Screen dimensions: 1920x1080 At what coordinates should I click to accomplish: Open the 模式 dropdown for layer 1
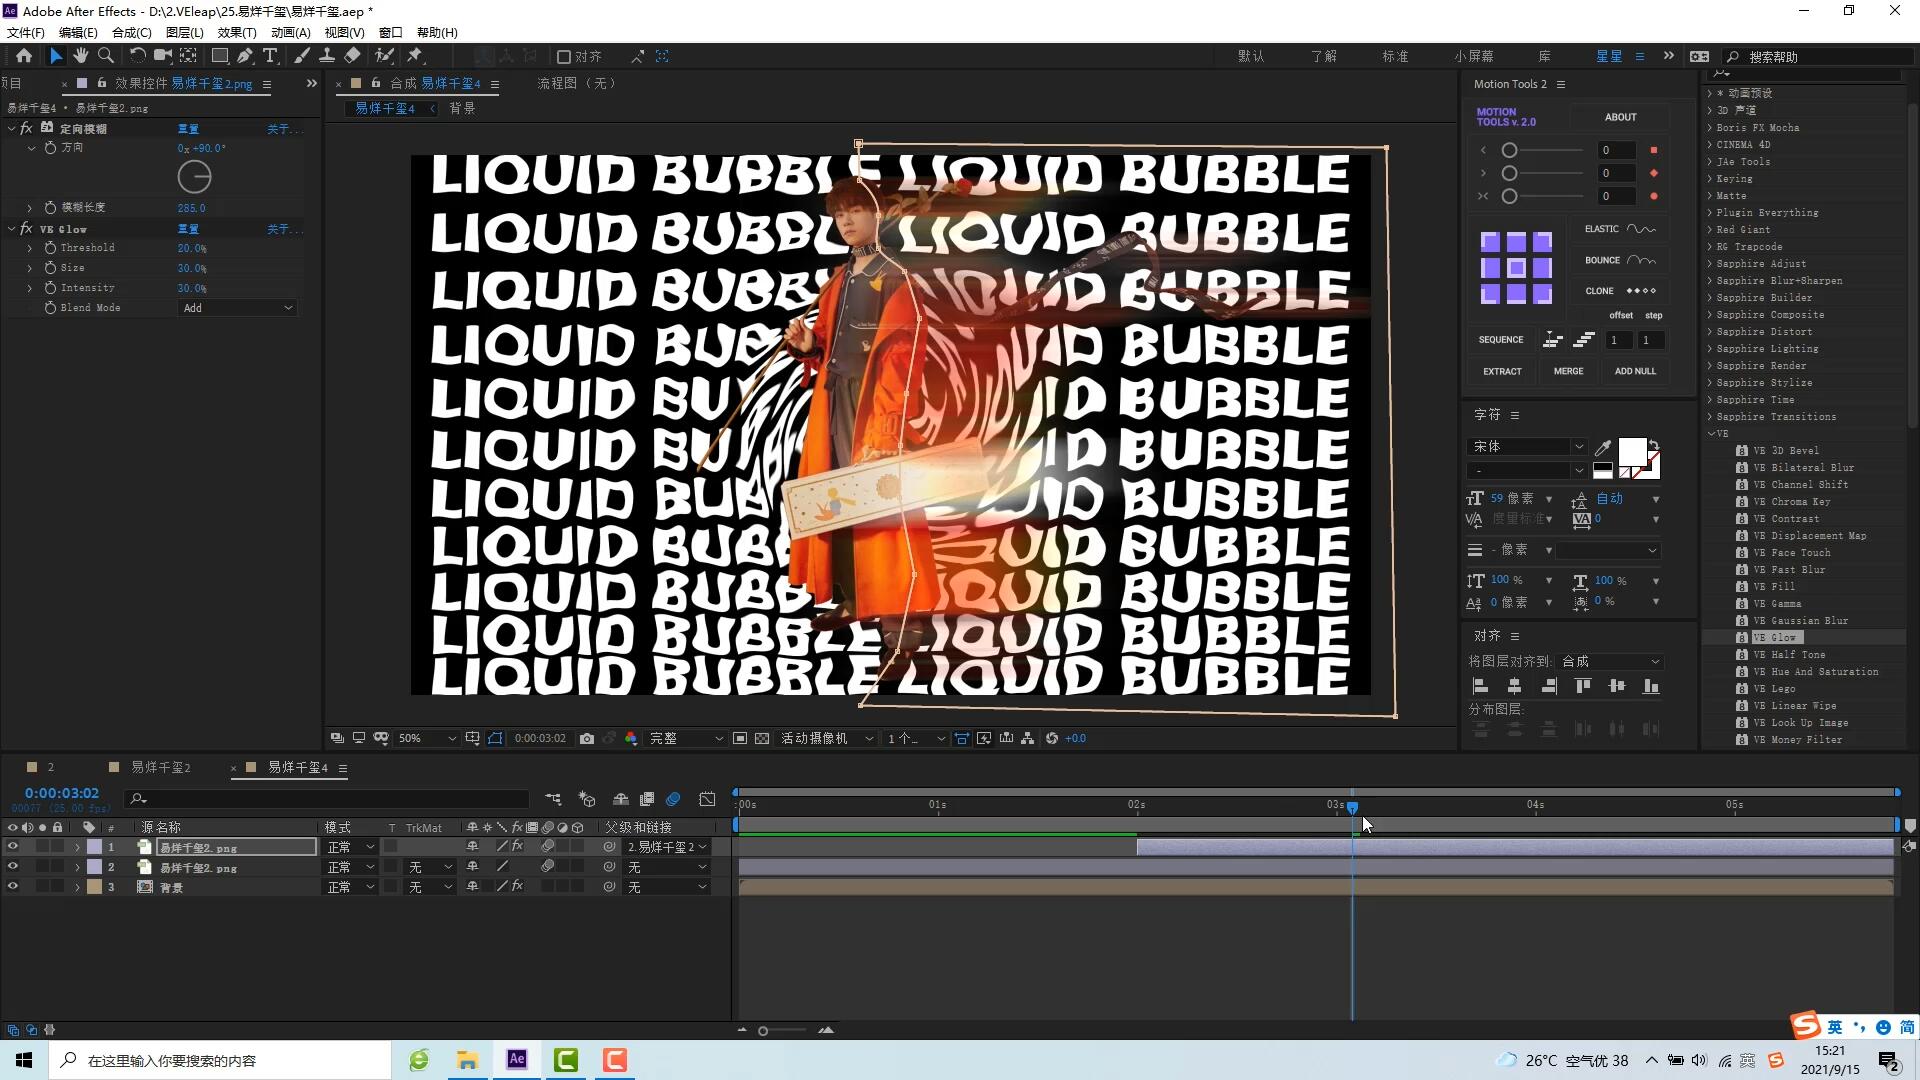click(x=348, y=847)
